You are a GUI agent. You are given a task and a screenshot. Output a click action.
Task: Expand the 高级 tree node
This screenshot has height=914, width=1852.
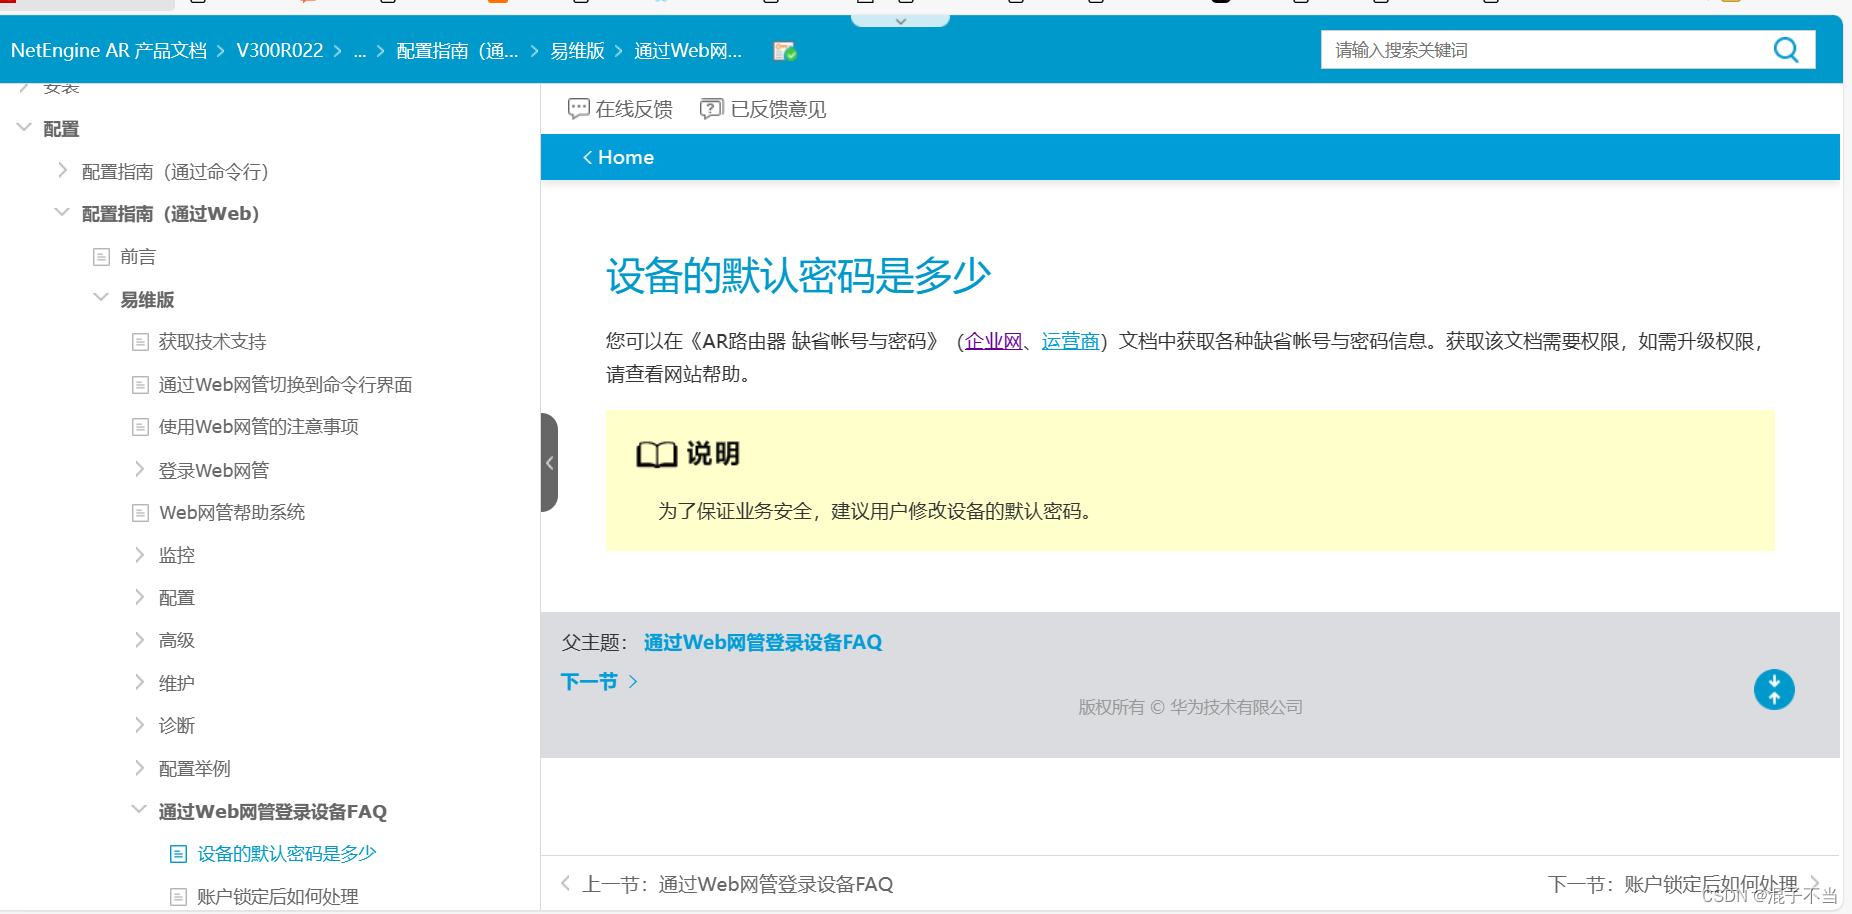[x=140, y=639]
